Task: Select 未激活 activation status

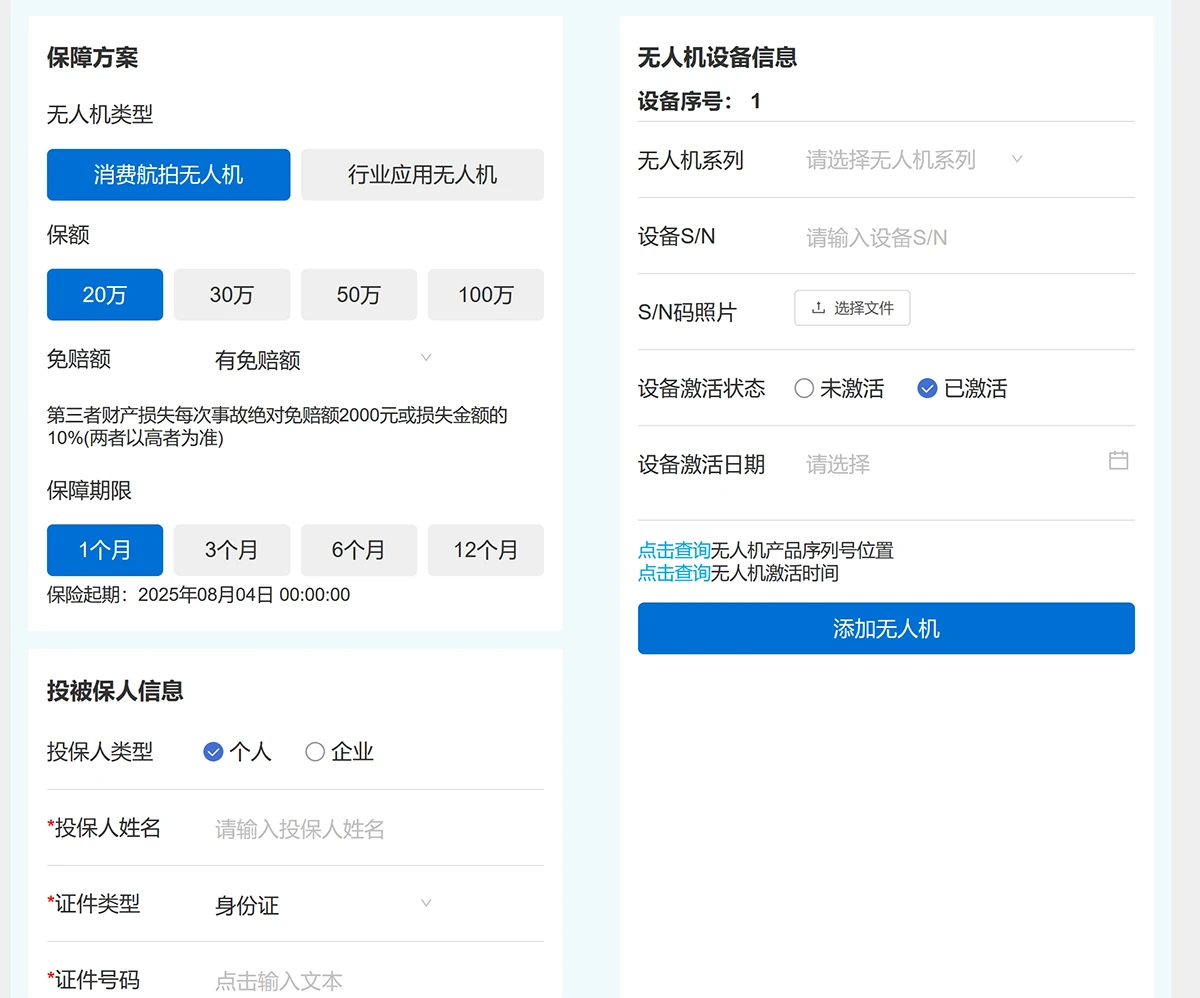Action: [804, 389]
